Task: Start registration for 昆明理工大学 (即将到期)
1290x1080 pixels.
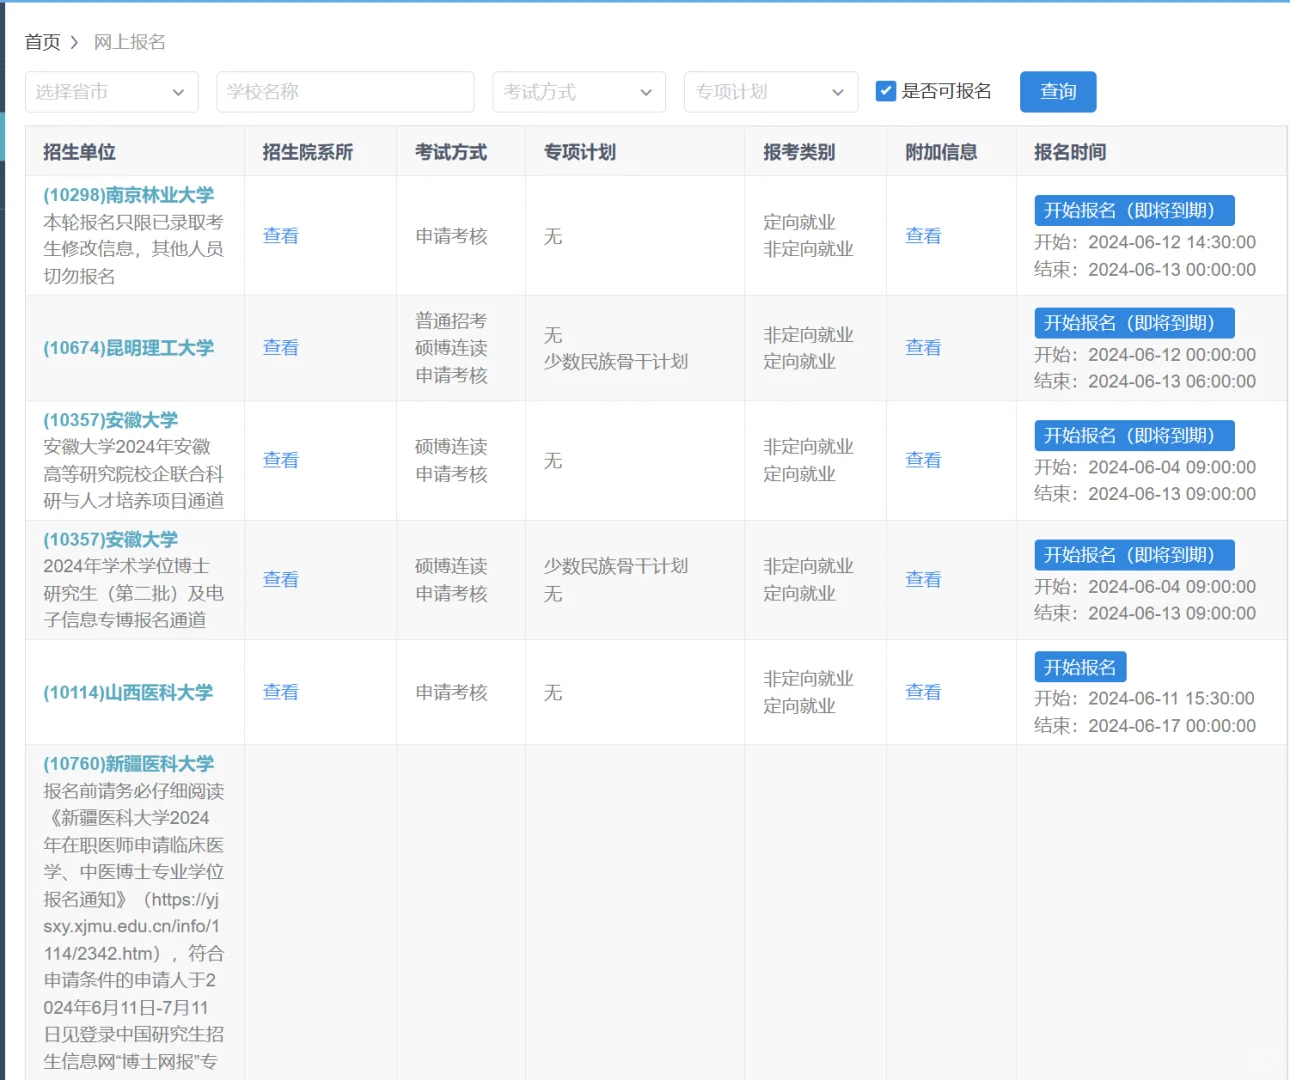Action: tap(1134, 323)
